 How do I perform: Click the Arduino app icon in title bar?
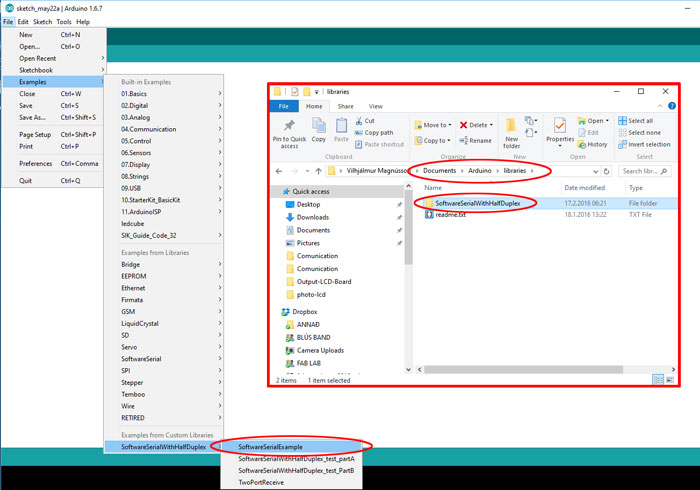(9, 8)
